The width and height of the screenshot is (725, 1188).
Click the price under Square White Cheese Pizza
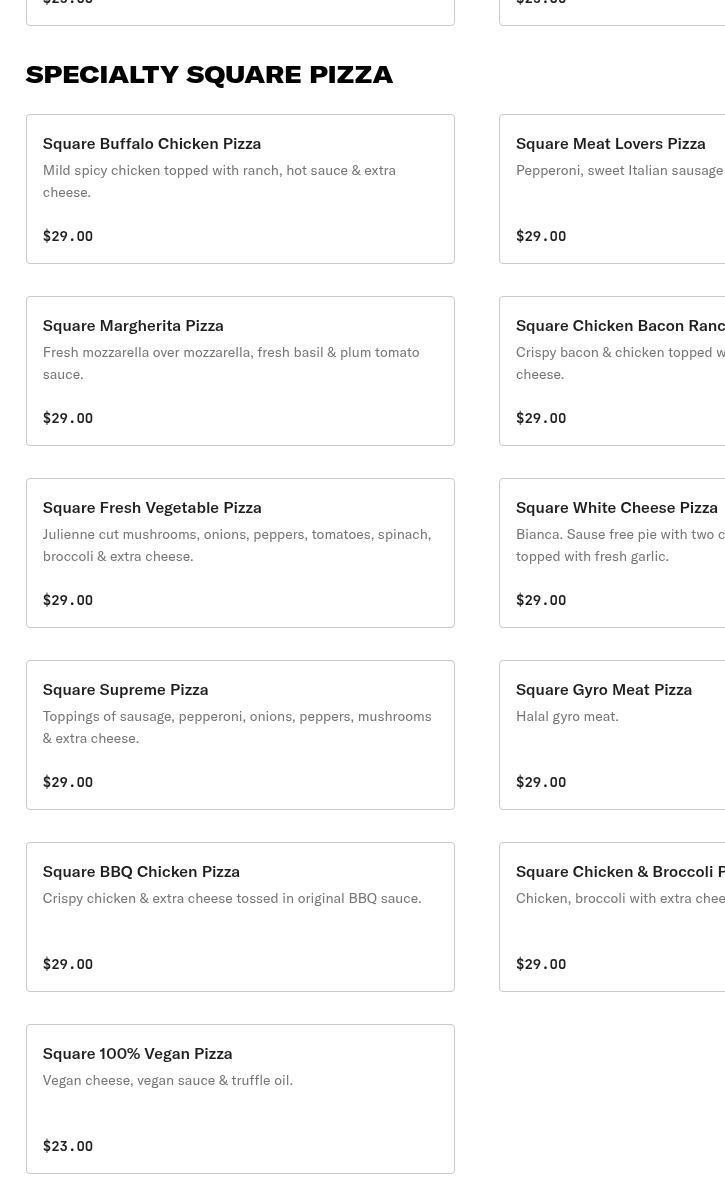pyautogui.click(x=541, y=601)
